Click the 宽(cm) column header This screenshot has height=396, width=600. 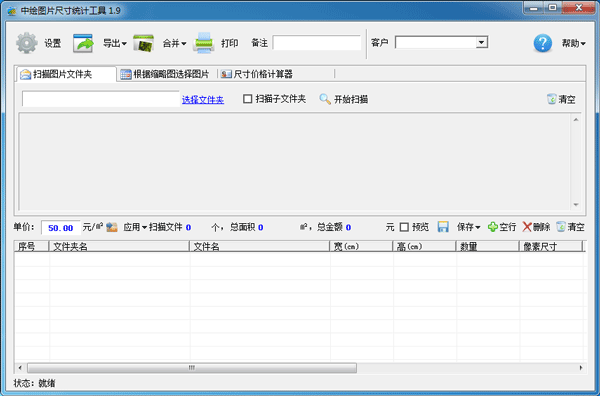click(x=361, y=246)
